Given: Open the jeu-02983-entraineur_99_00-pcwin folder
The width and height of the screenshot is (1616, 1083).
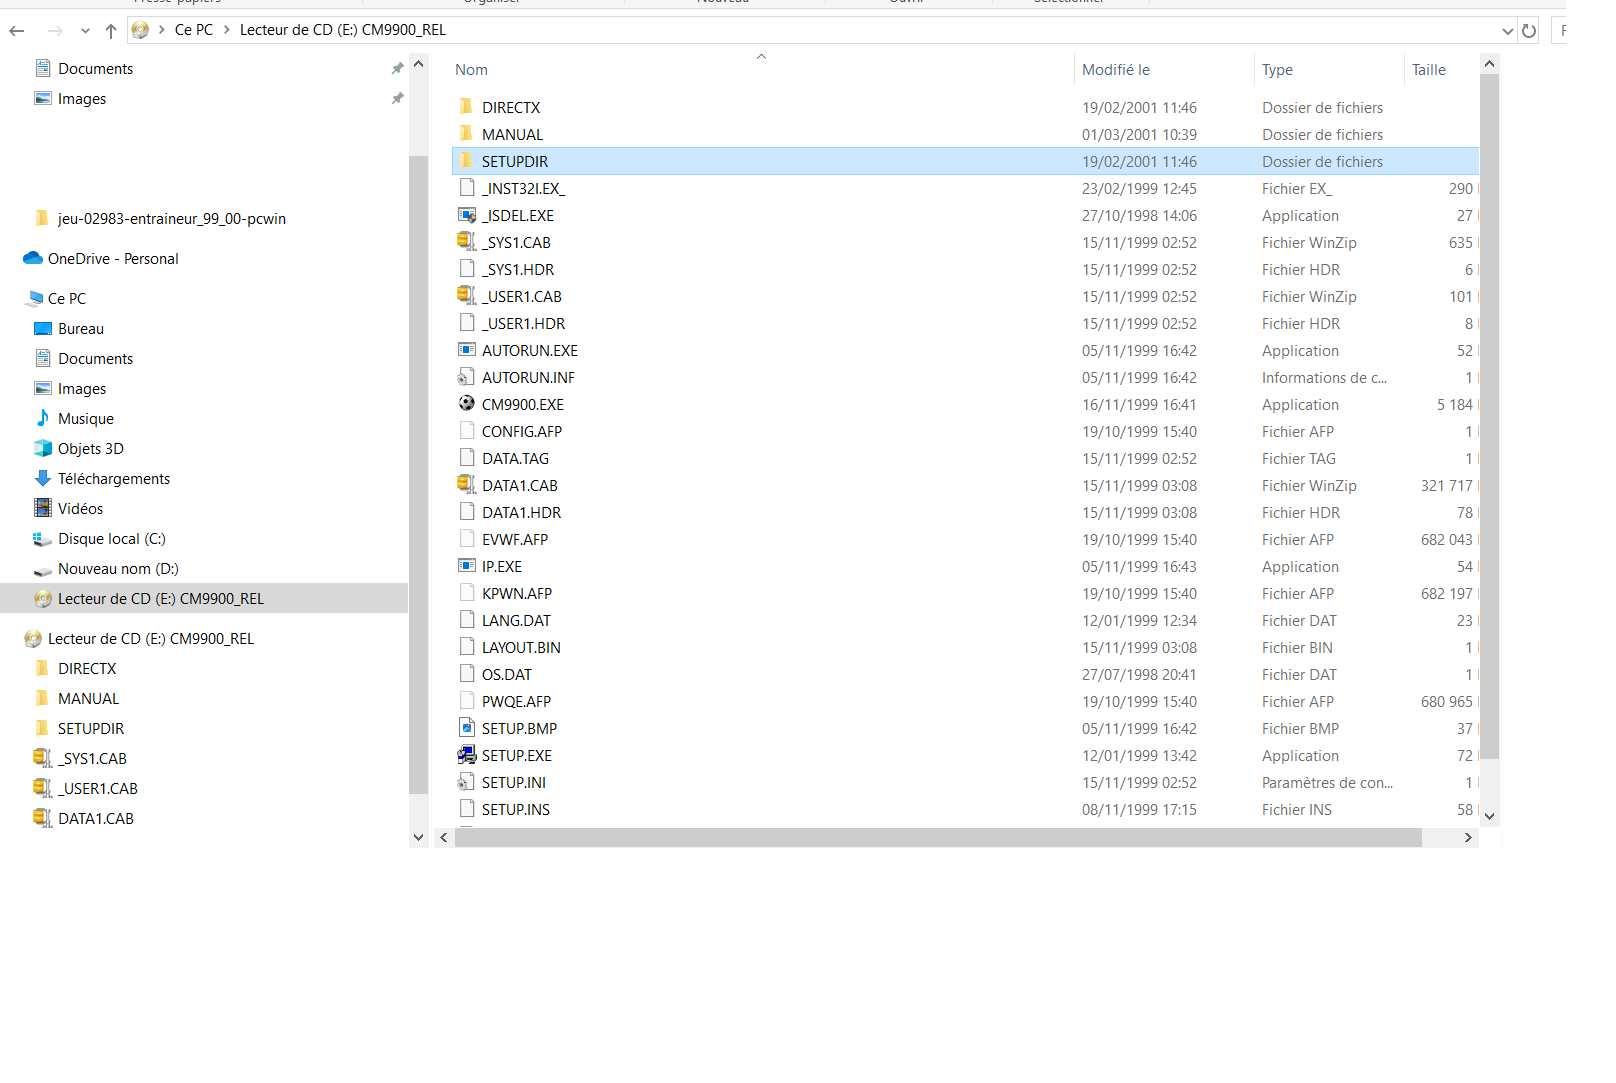Looking at the screenshot, I should [x=172, y=219].
